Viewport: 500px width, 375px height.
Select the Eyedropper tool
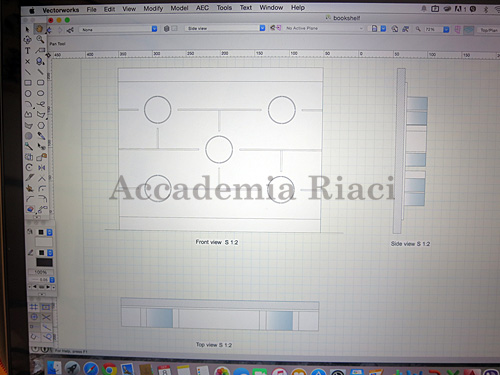coord(41,136)
